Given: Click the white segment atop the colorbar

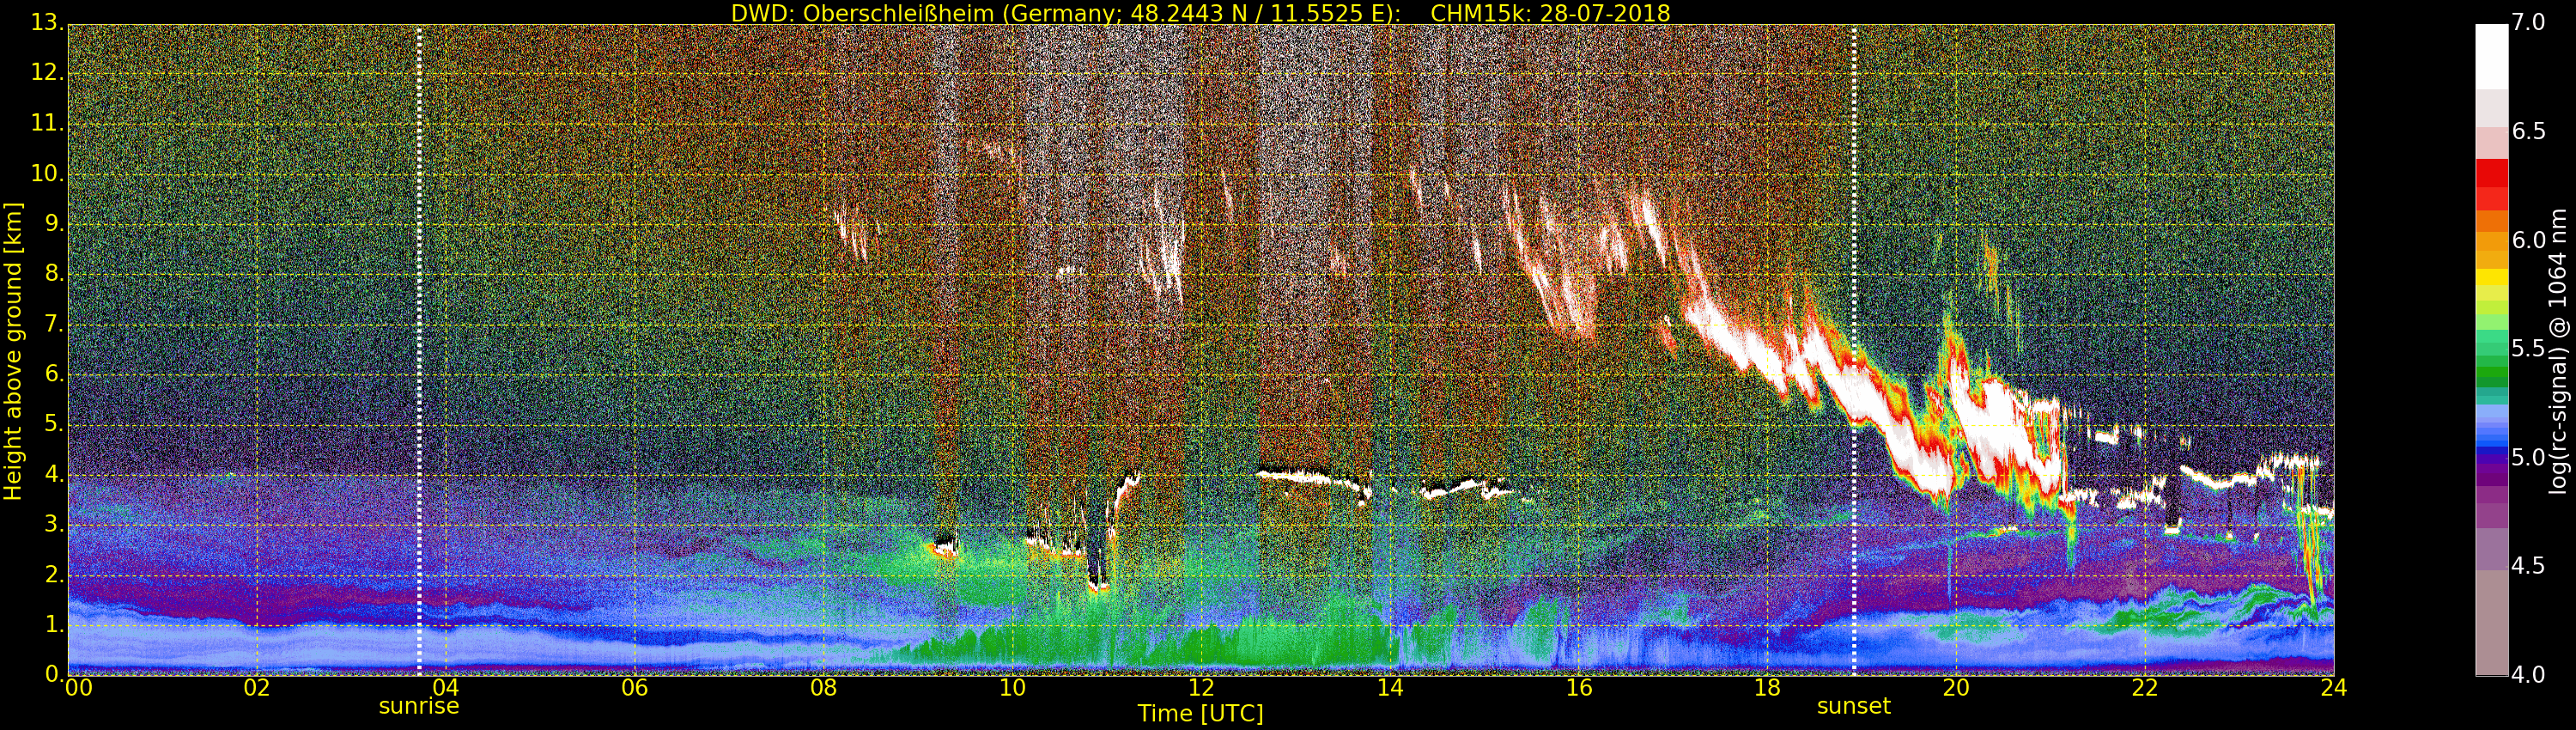Looking at the screenshot, I should tap(2491, 57).
